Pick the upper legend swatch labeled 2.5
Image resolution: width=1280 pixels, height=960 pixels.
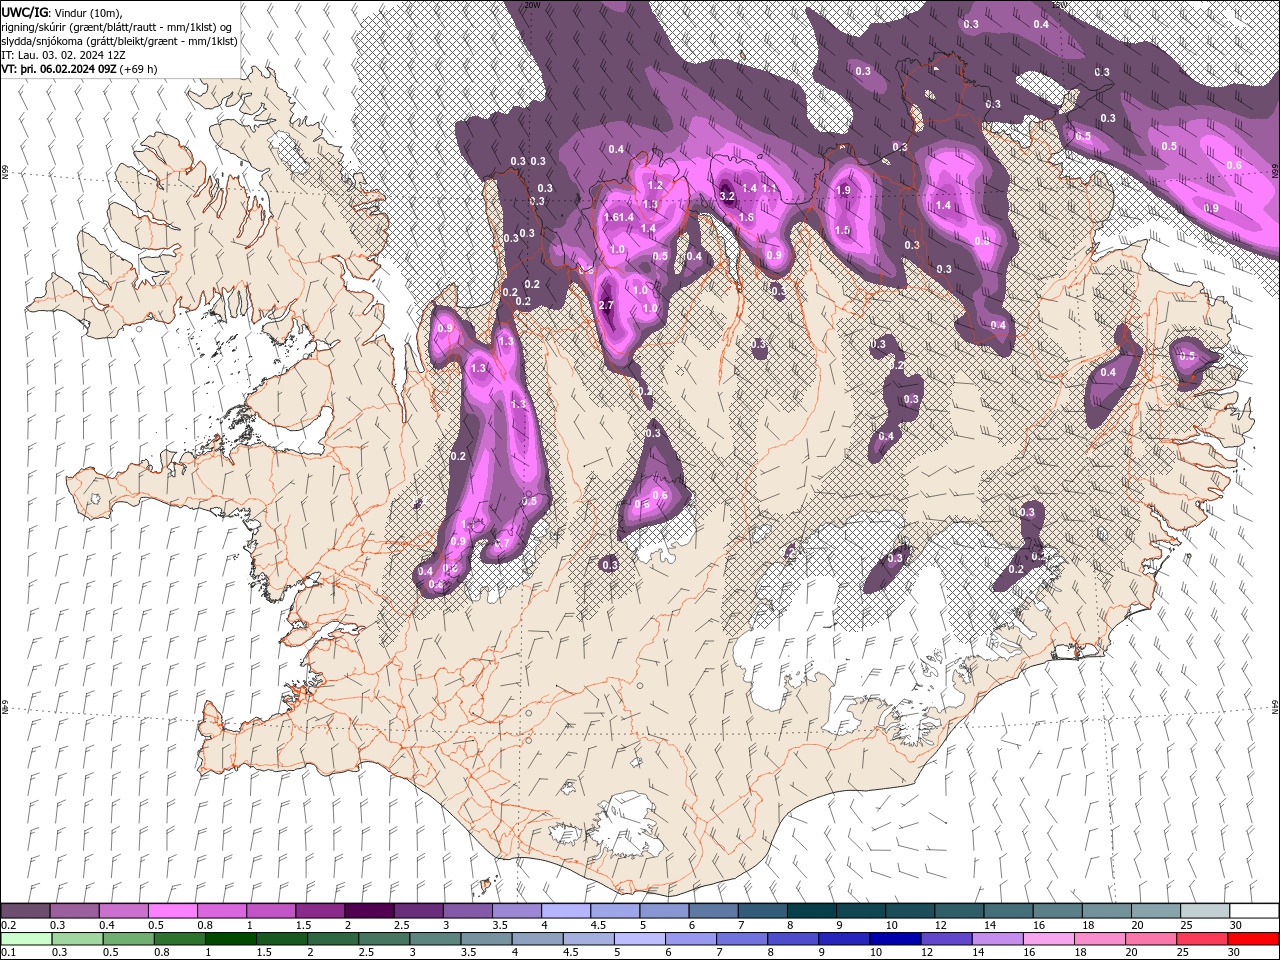point(418,911)
